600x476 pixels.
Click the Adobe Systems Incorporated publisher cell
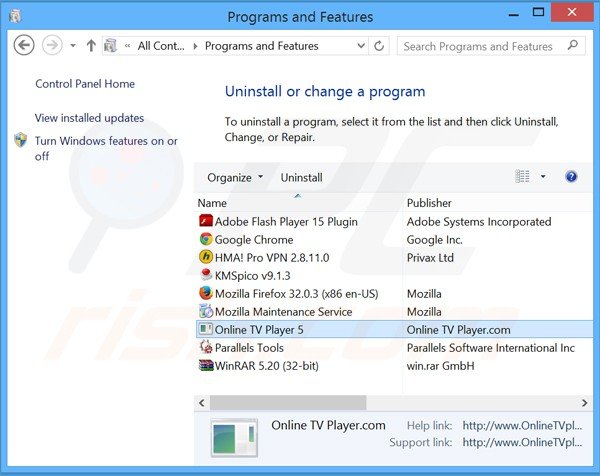[x=479, y=222]
